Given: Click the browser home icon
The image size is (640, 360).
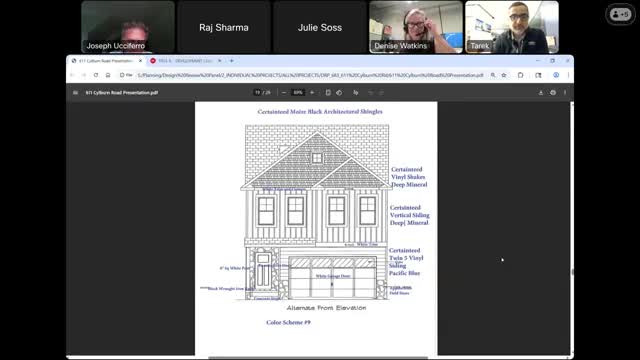Looking at the screenshot, I should tap(108, 75).
